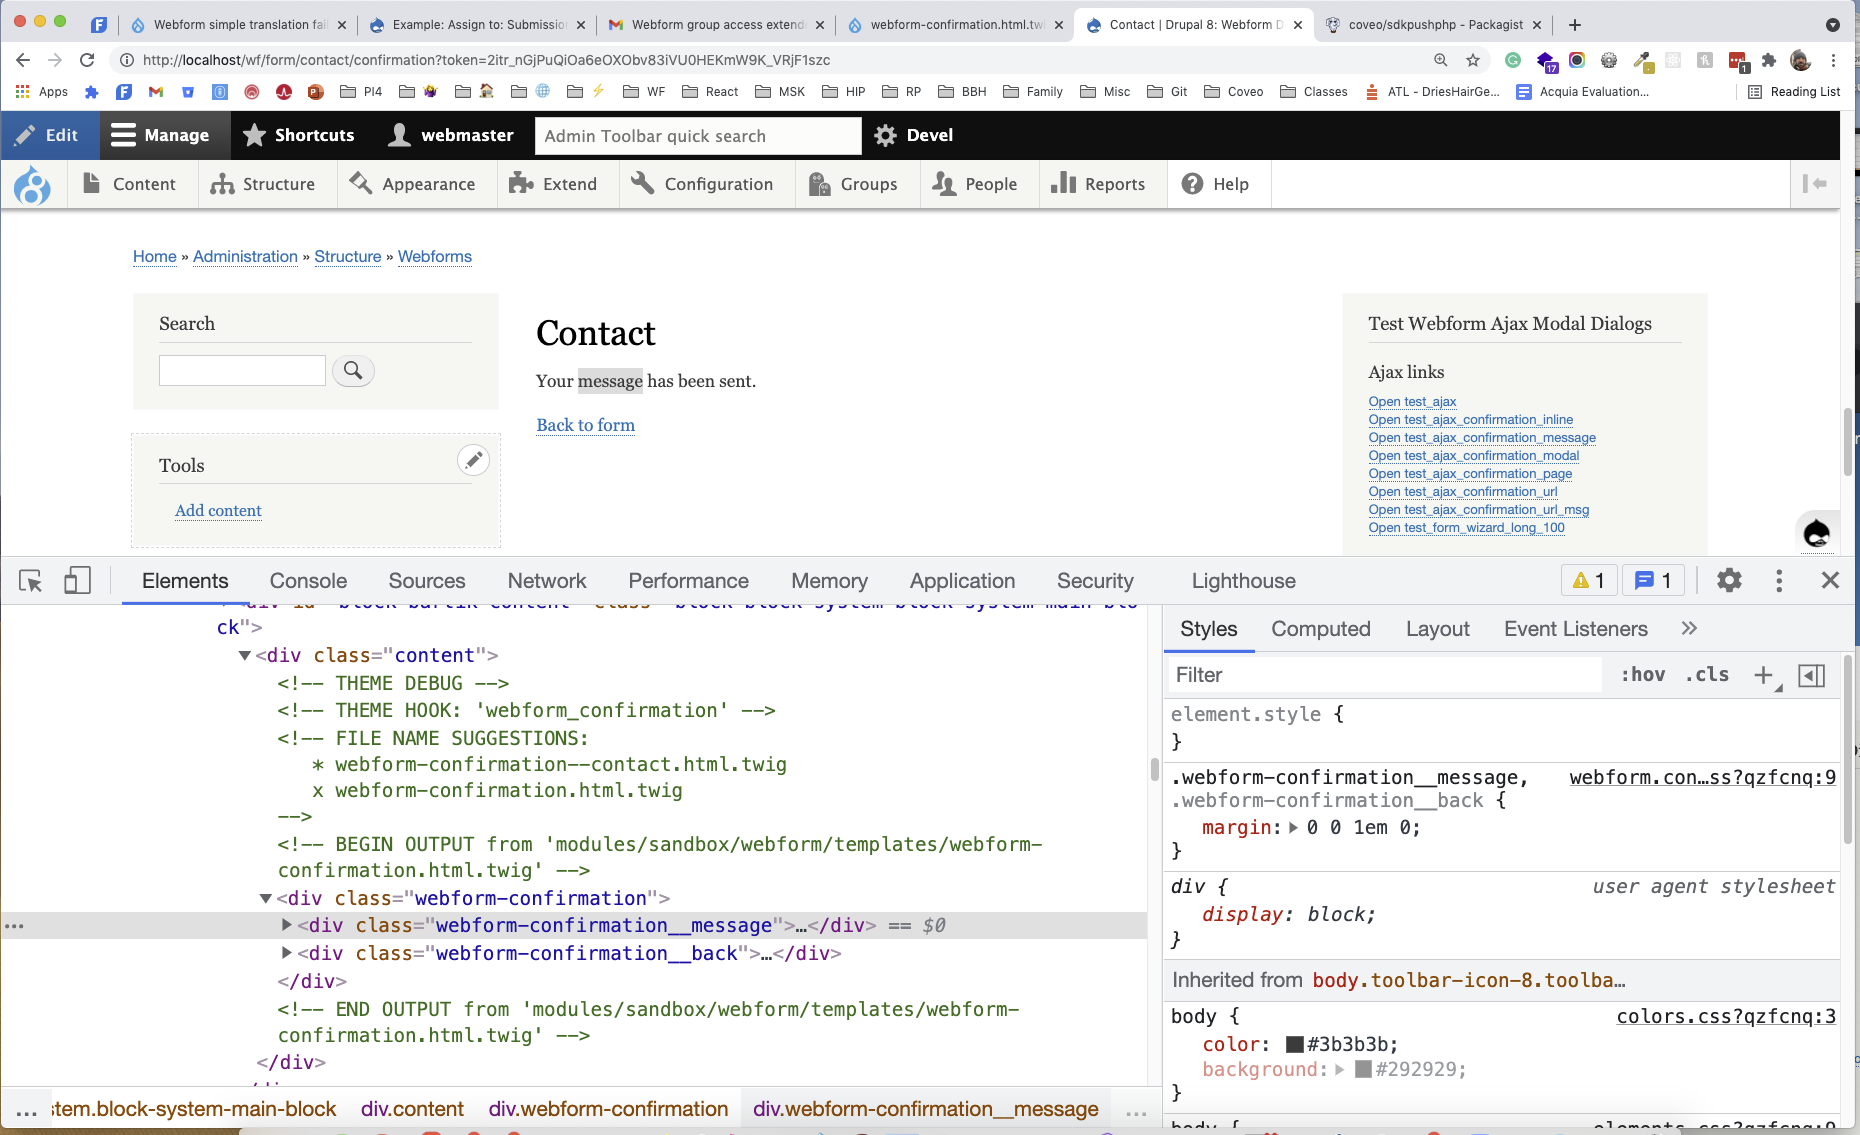Open DevTools settings gear
1860x1135 pixels.
[x=1730, y=580]
